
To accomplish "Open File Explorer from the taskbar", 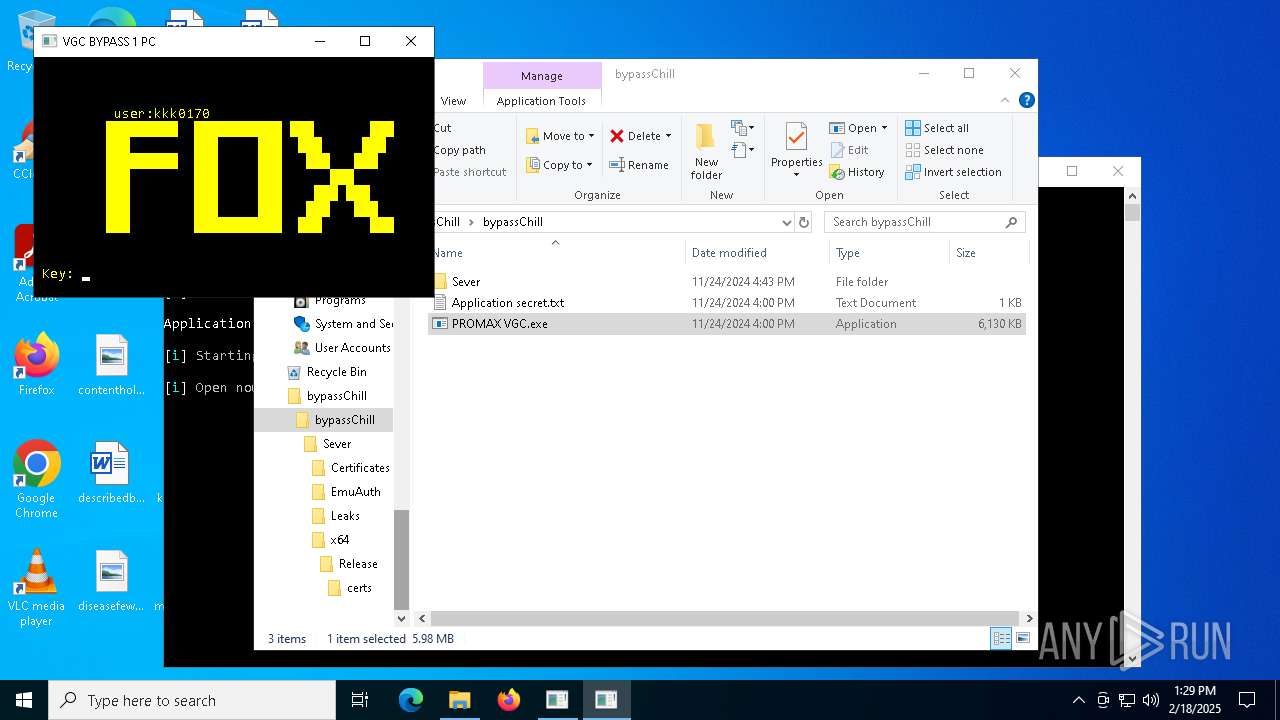I will [459, 700].
